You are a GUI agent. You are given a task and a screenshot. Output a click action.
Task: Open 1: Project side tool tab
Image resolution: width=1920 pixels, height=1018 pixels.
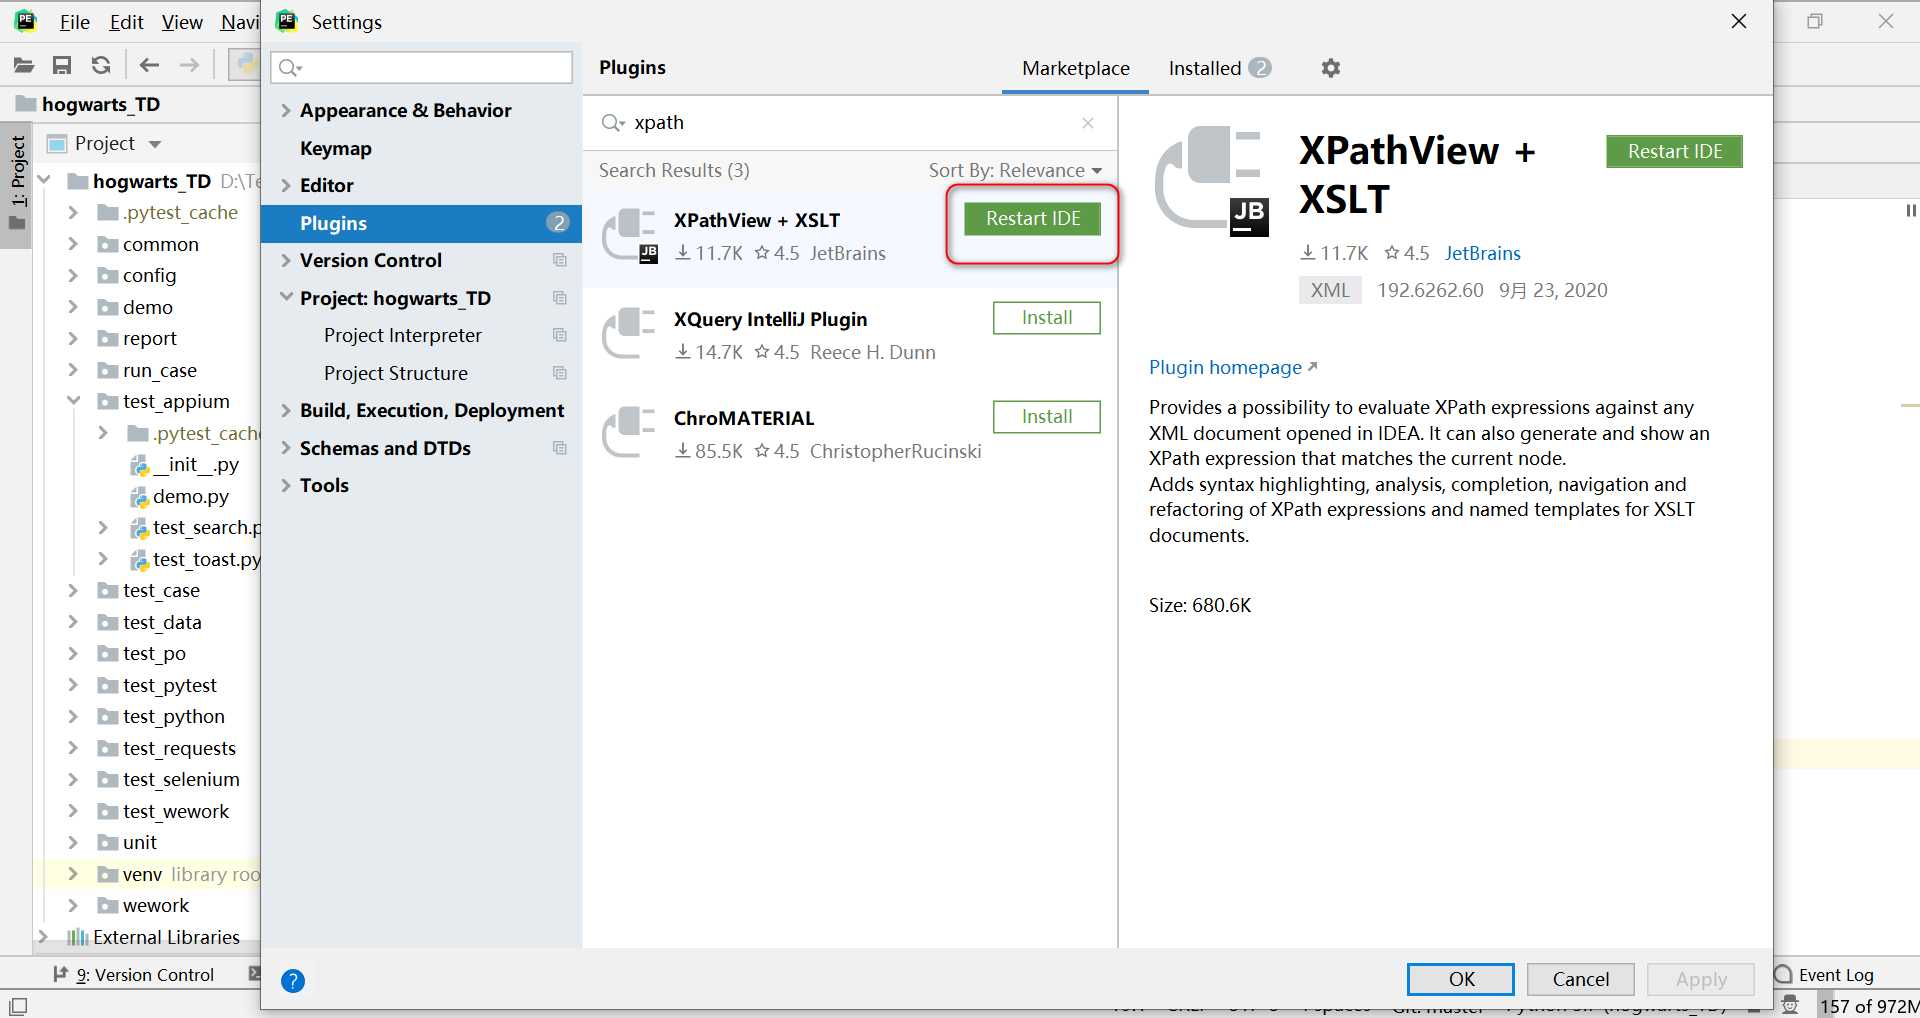coord(17,182)
